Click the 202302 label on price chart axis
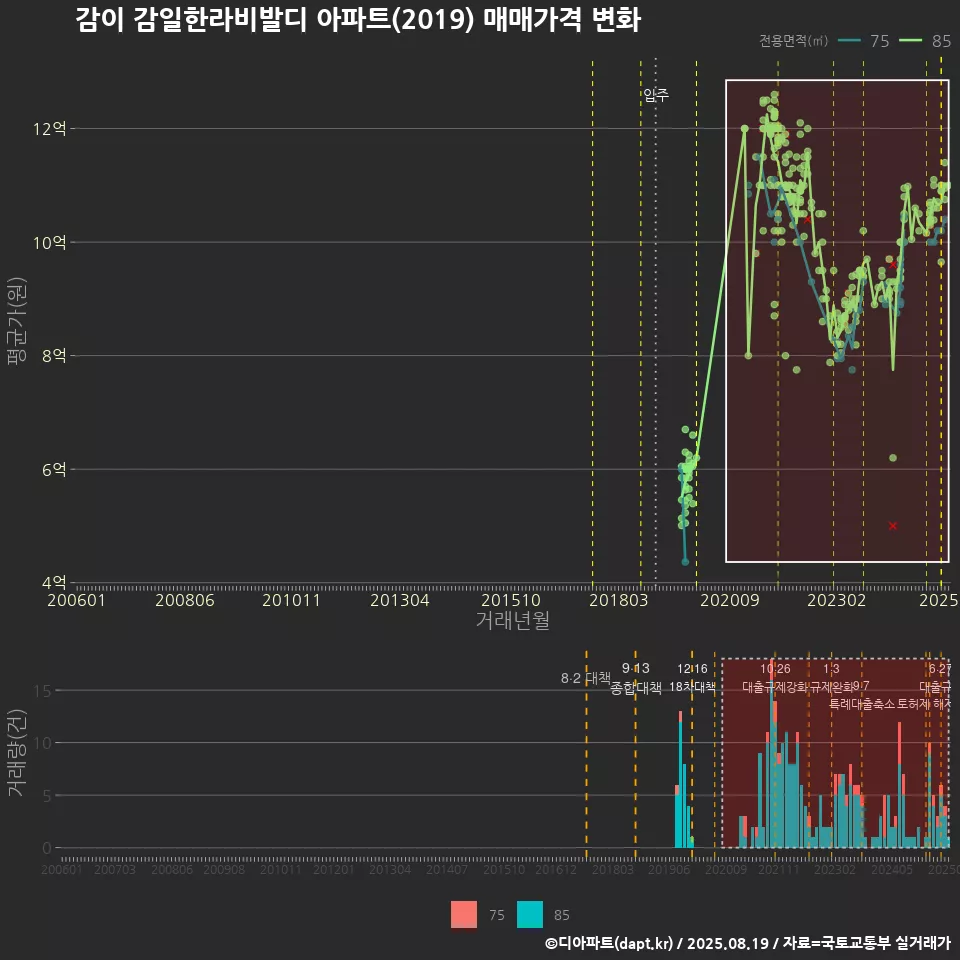Screen dimensions: 960x960 837,600
